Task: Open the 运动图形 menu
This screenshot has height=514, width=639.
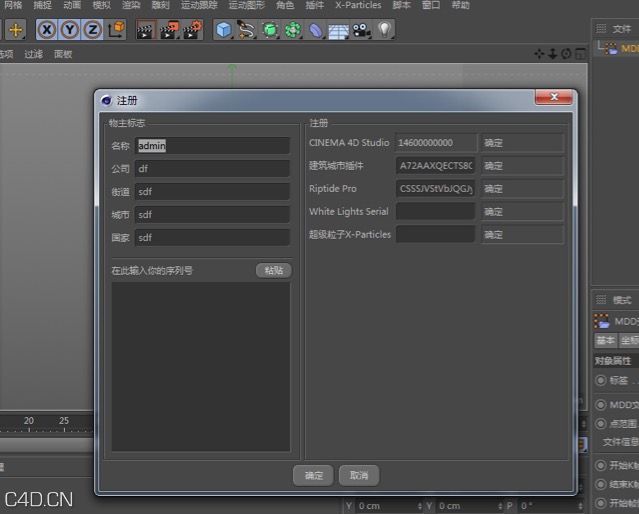Action: click(x=247, y=5)
